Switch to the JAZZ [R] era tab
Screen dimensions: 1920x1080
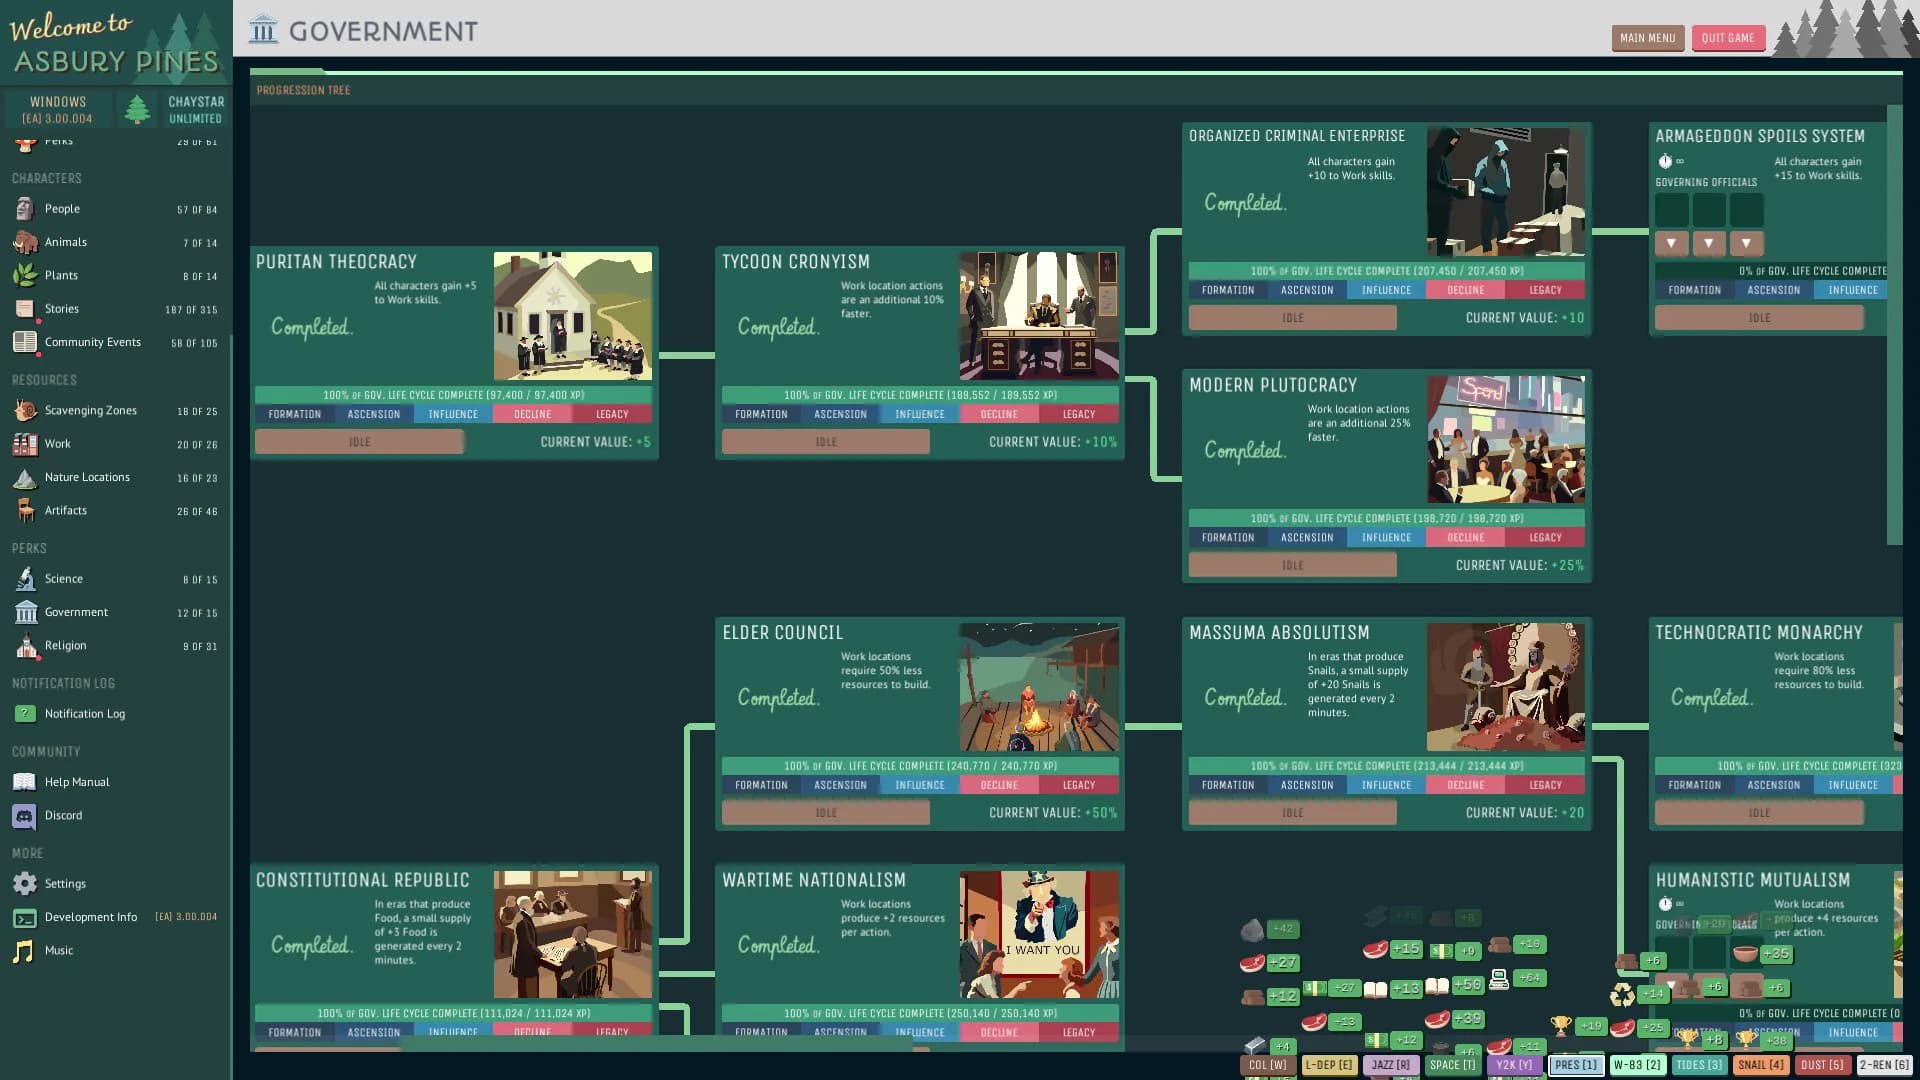pyautogui.click(x=1391, y=1065)
